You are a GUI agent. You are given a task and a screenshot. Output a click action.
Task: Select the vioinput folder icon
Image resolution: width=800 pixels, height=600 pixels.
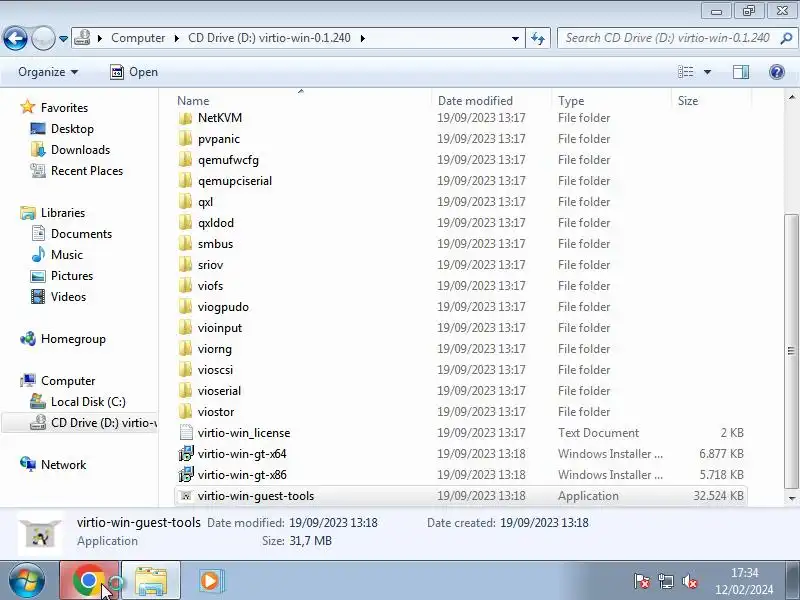(x=186, y=328)
